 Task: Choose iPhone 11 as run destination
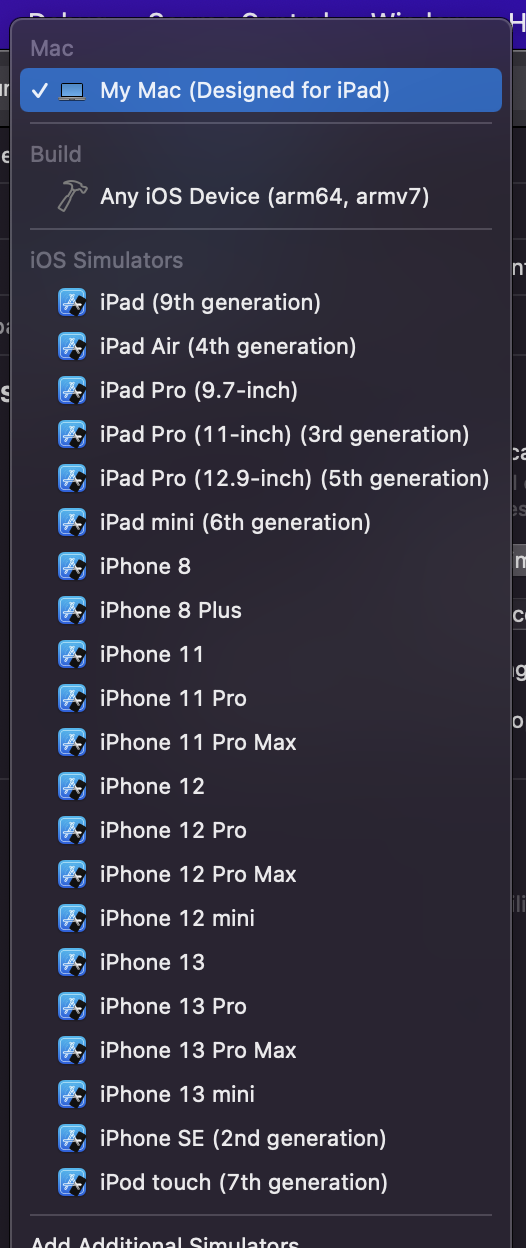coord(260,654)
